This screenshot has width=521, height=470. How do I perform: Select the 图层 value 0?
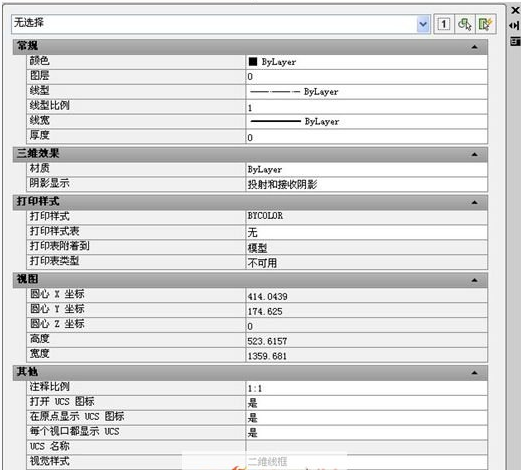coord(367,77)
